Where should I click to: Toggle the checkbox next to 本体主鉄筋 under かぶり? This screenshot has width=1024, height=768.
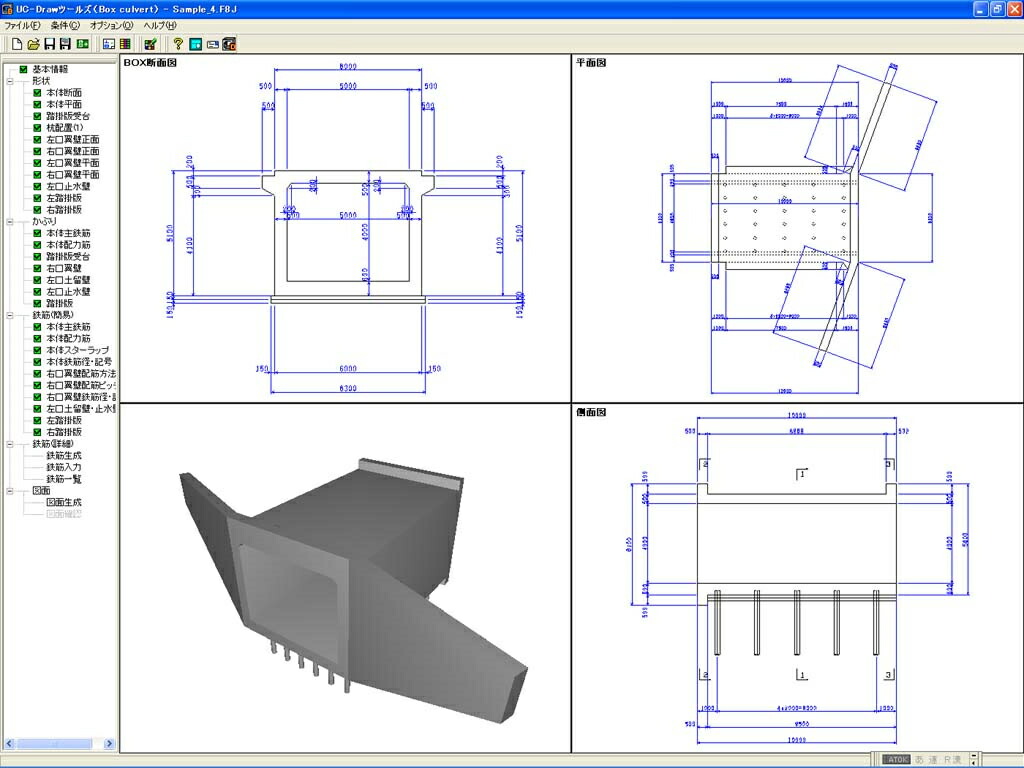pos(37,233)
